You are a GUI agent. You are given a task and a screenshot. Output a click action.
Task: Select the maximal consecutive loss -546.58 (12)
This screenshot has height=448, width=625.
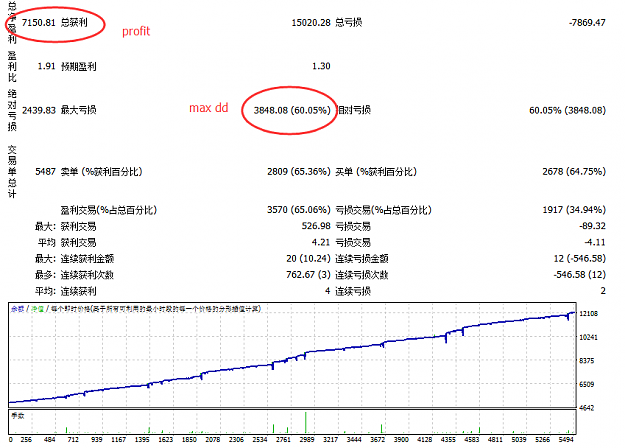580,275
